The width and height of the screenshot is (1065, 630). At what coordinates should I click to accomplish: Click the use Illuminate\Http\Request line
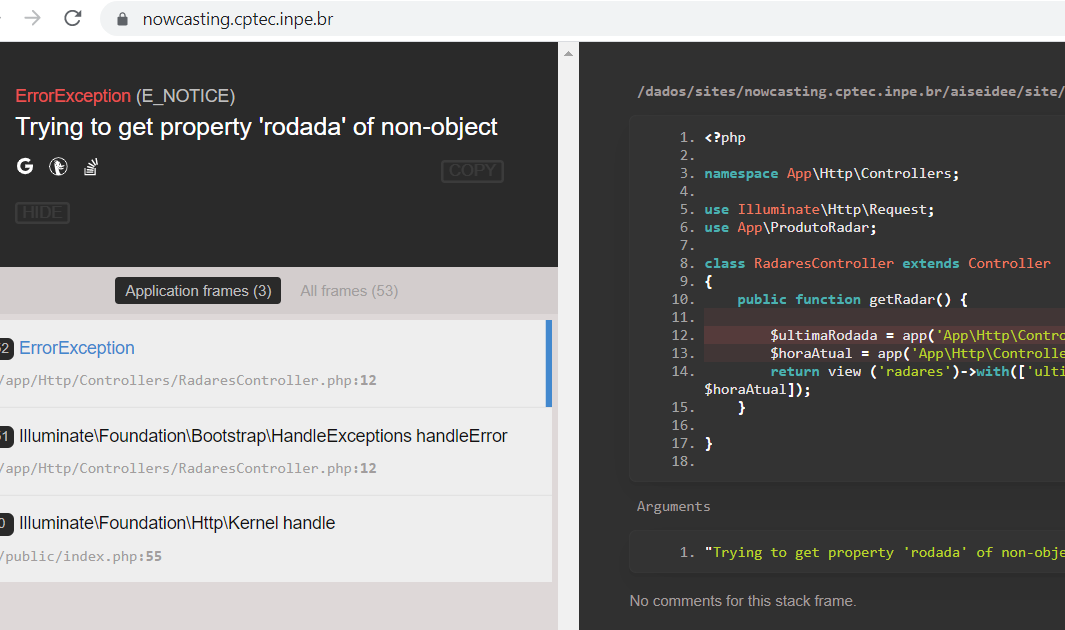pos(819,209)
